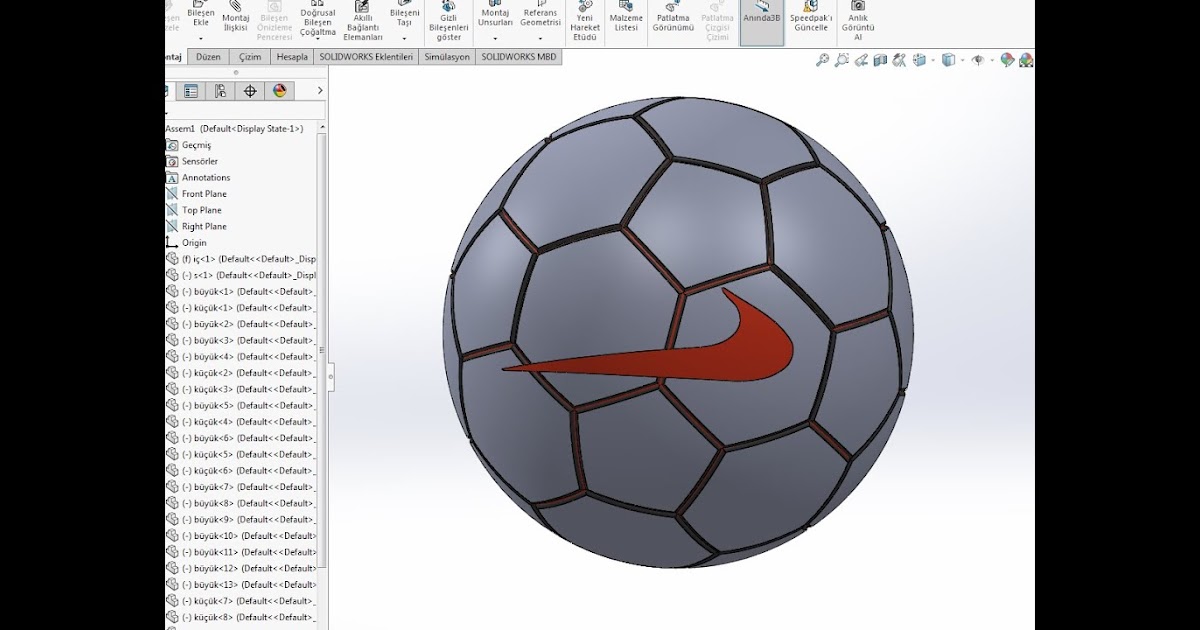This screenshot has height=630, width=1200.
Task: Select the (-) küçük<8> component
Action: pyautogui.click(x=241, y=618)
